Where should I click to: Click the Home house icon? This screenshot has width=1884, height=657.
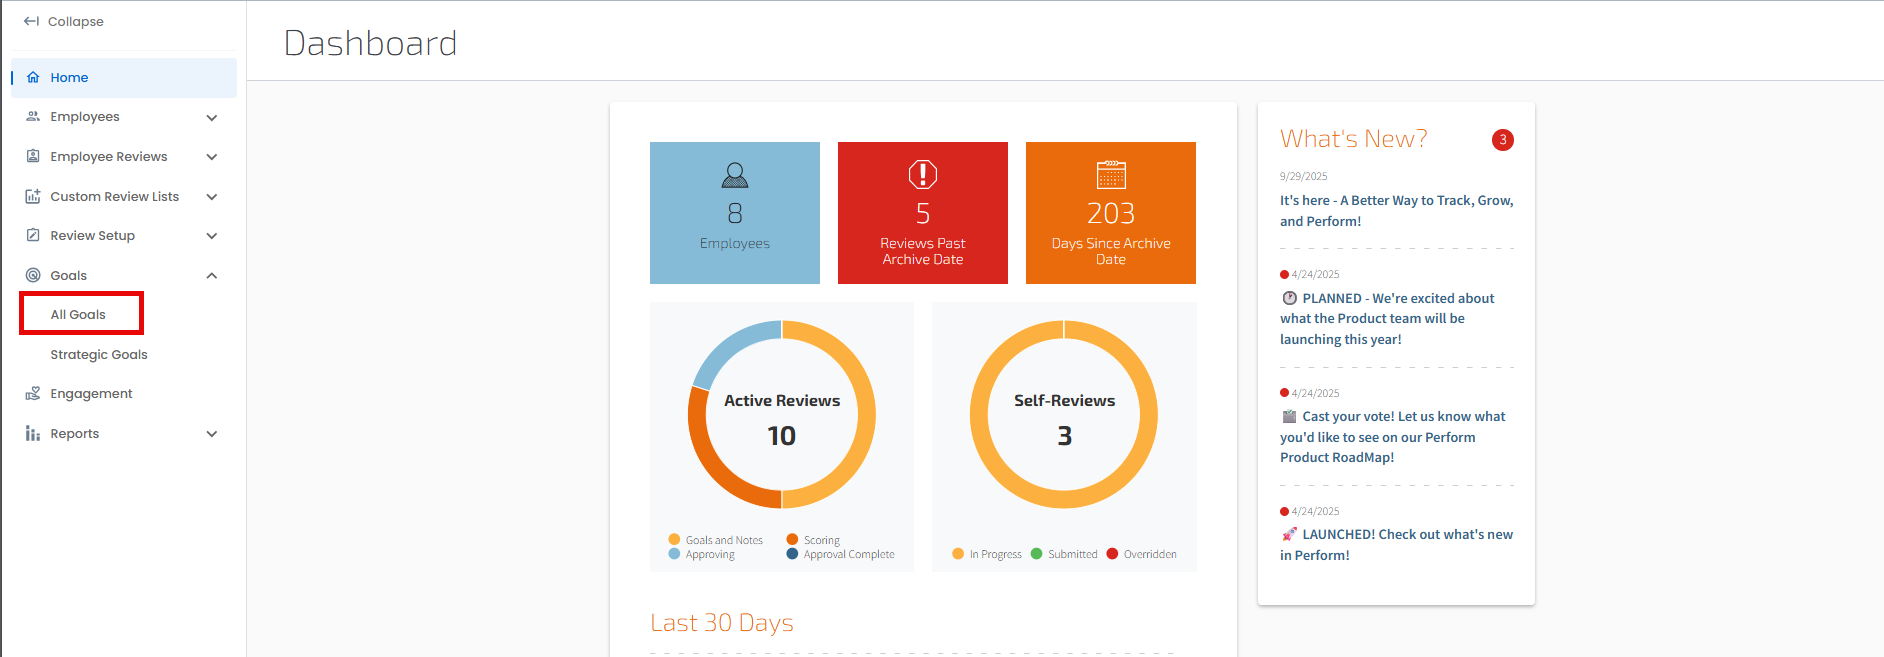coord(33,77)
